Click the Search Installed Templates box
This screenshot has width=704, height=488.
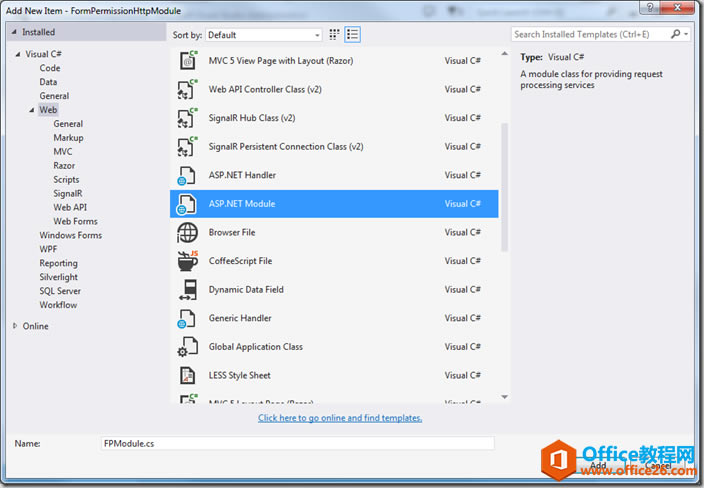[590, 34]
